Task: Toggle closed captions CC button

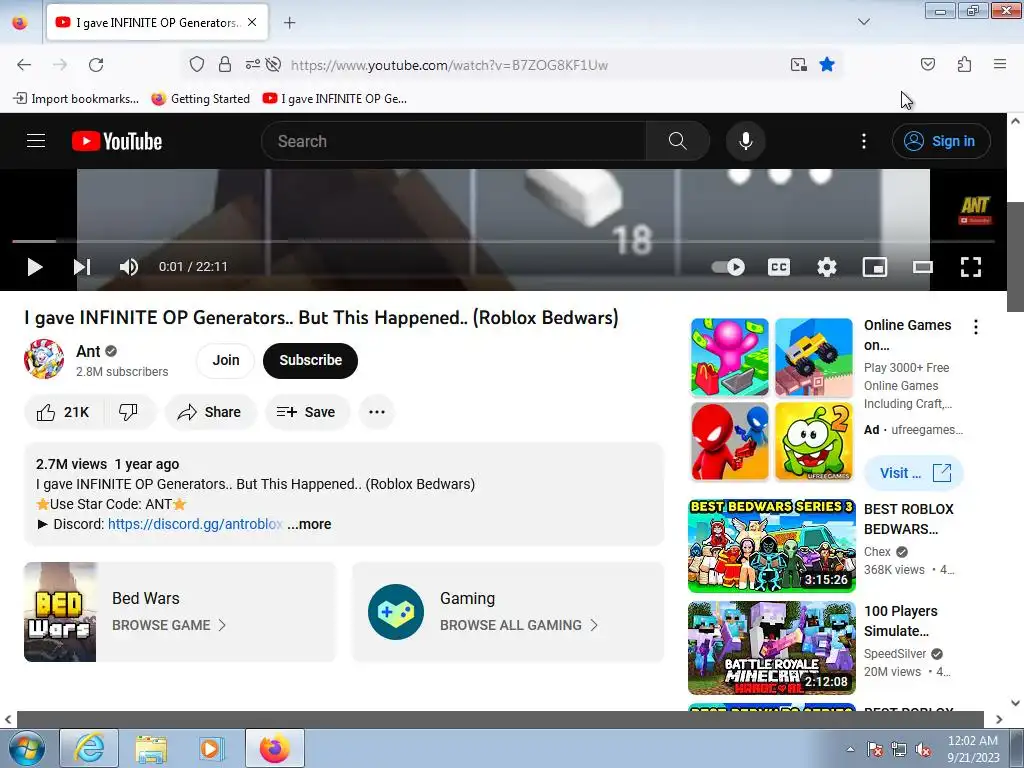Action: click(778, 266)
